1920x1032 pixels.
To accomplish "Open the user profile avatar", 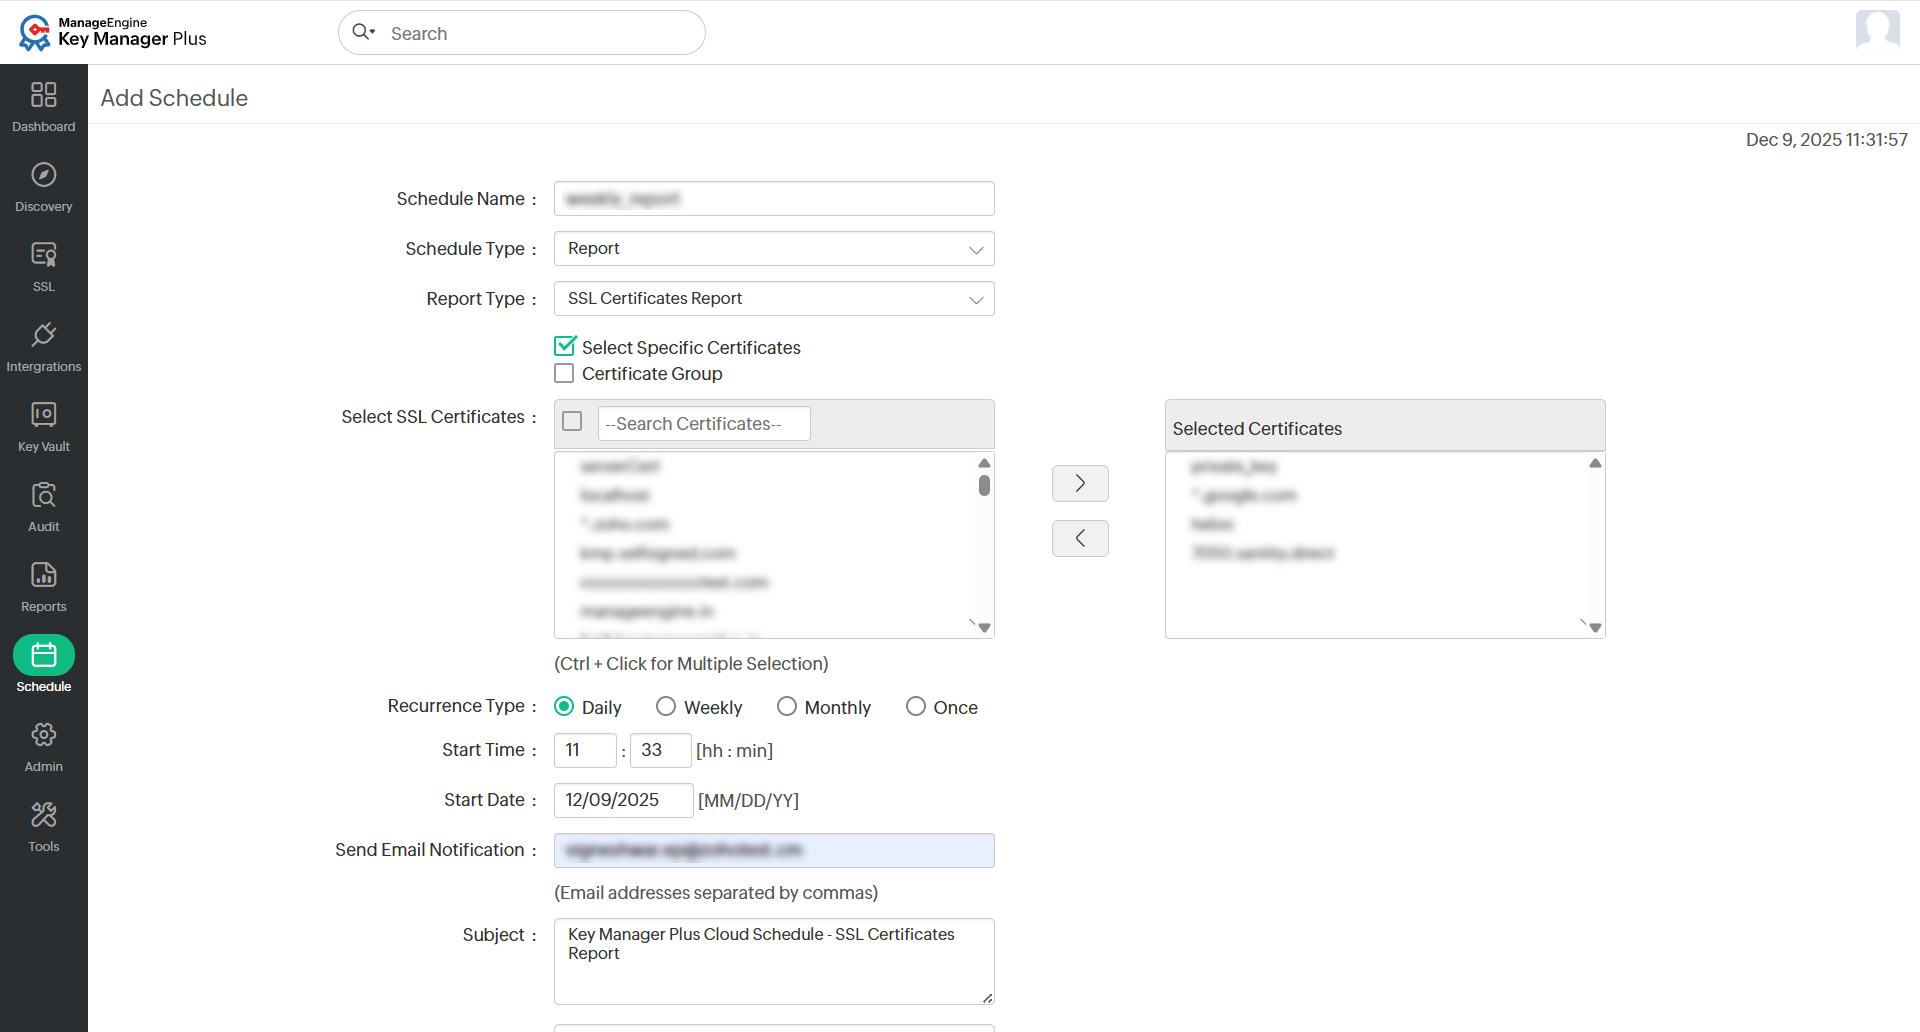I will click(x=1877, y=30).
